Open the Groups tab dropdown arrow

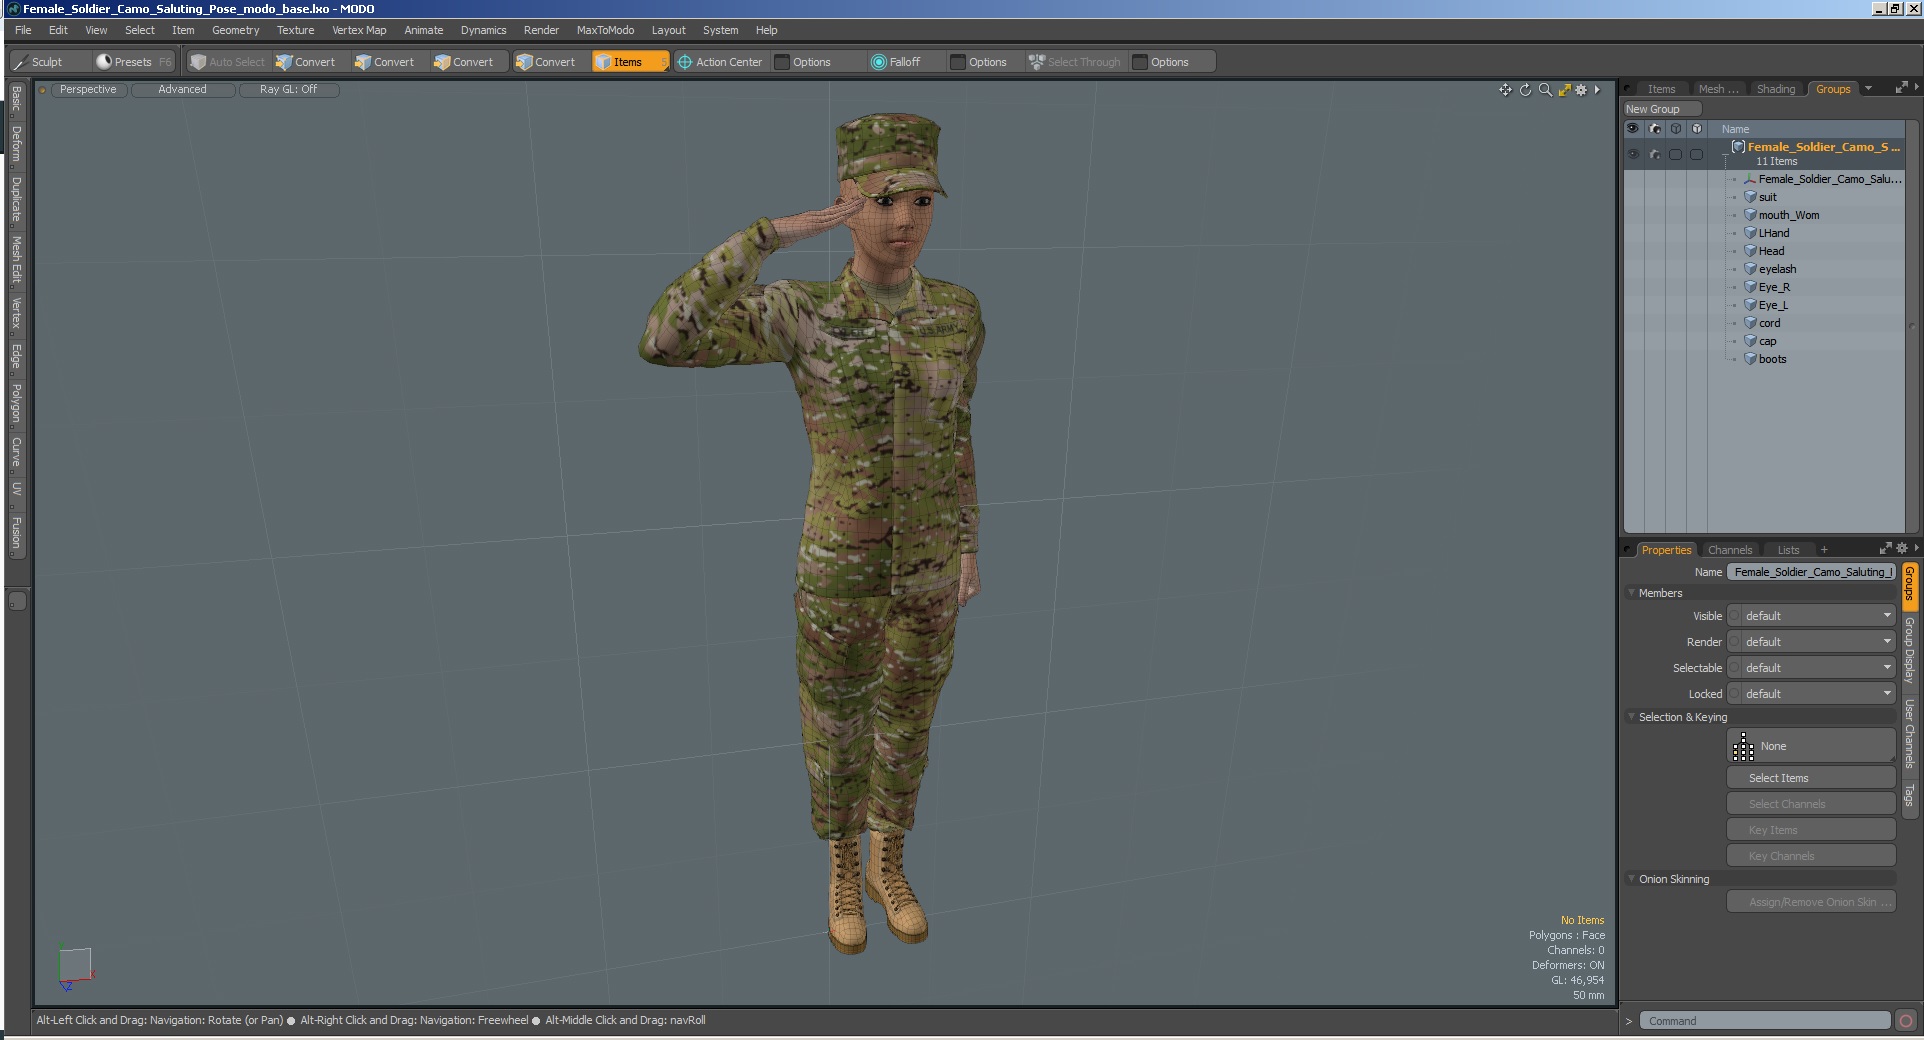pos(1868,89)
